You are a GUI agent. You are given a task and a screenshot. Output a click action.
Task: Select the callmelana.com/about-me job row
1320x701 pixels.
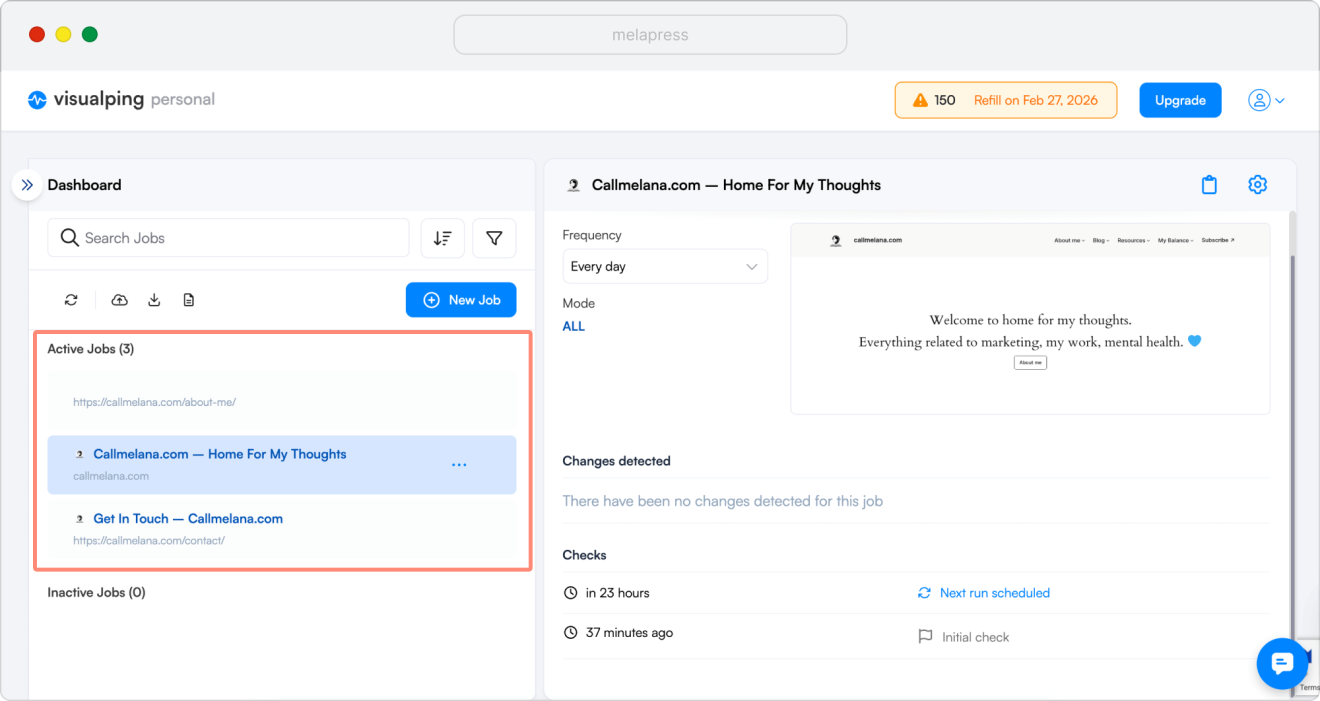pyautogui.click(x=282, y=402)
